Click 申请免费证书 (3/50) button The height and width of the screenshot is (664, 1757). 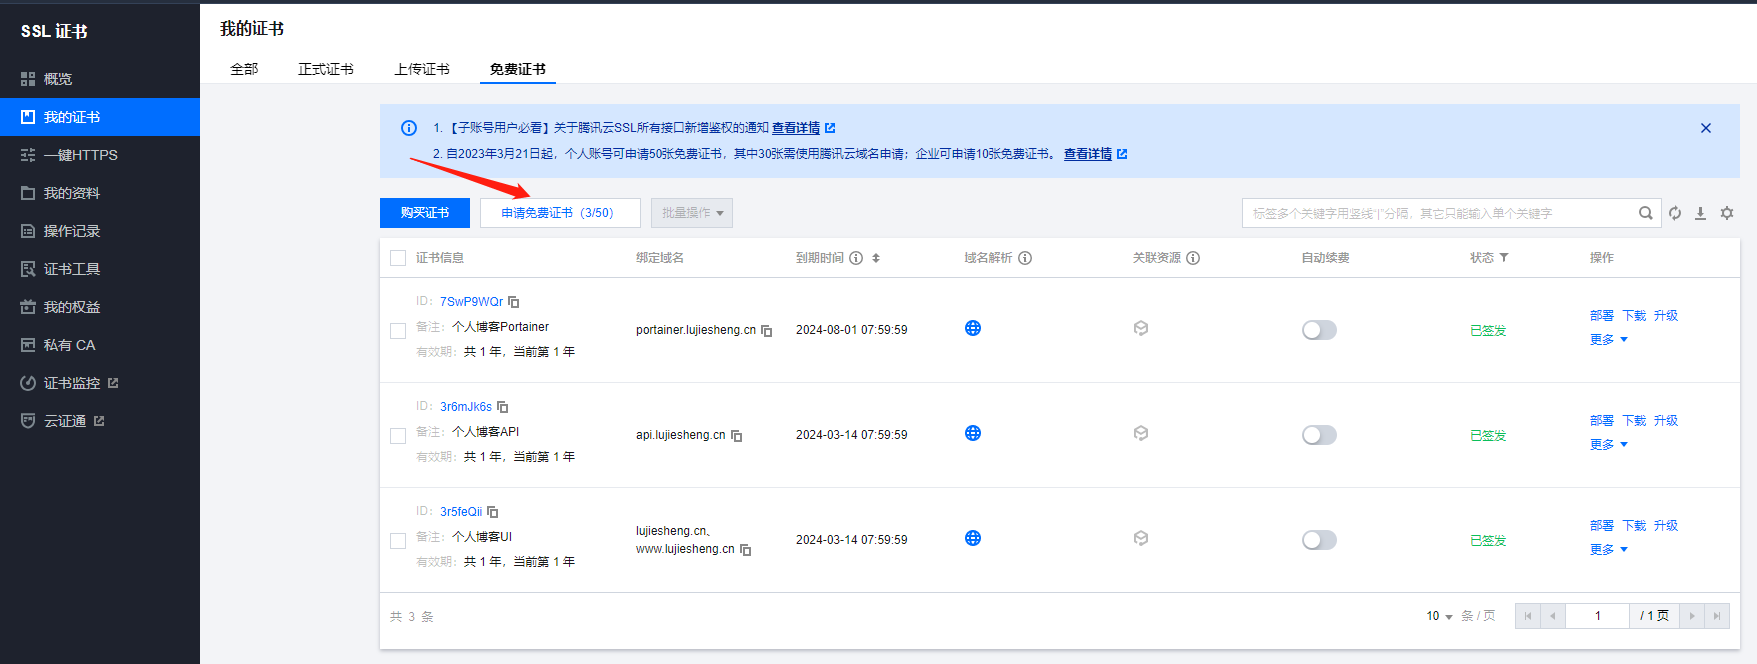coord(560,213)
